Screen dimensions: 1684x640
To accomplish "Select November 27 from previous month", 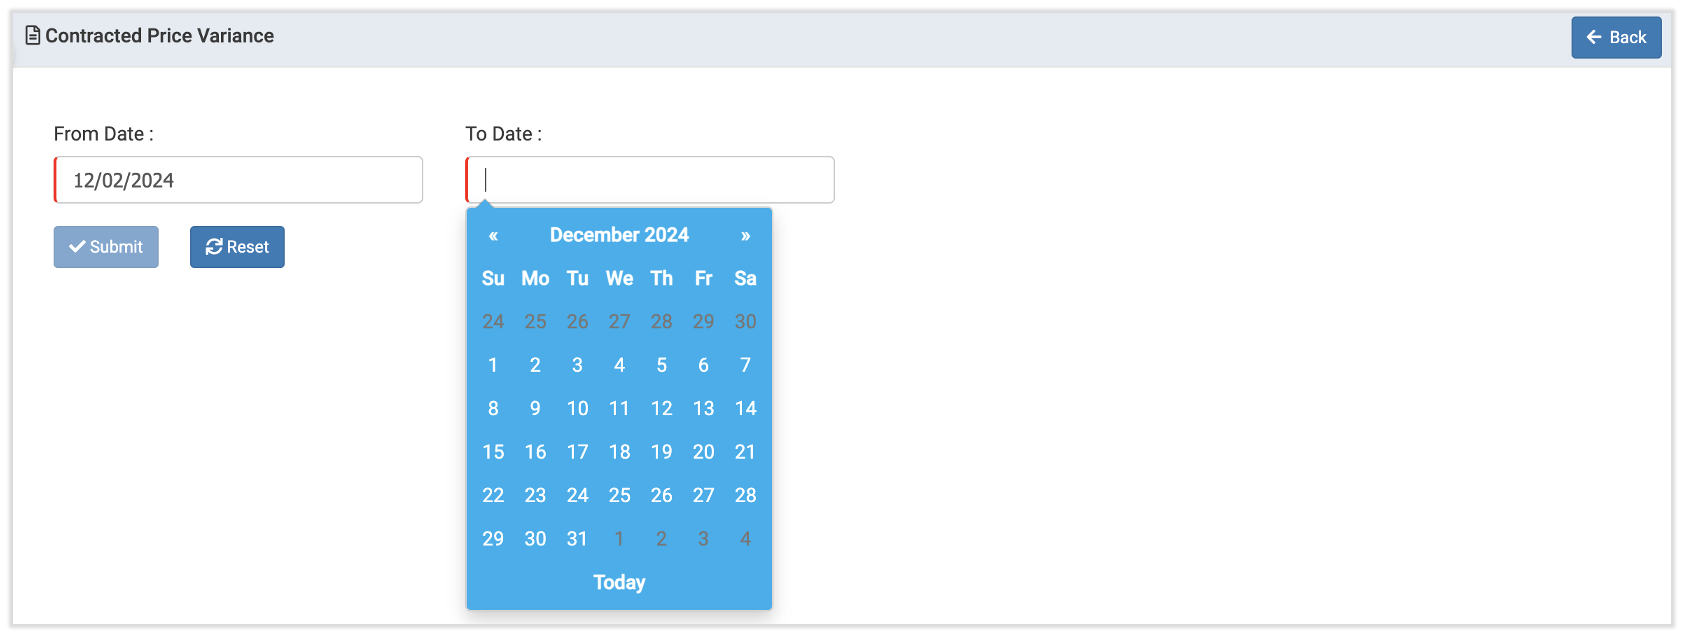I will [x=619, y=322].
